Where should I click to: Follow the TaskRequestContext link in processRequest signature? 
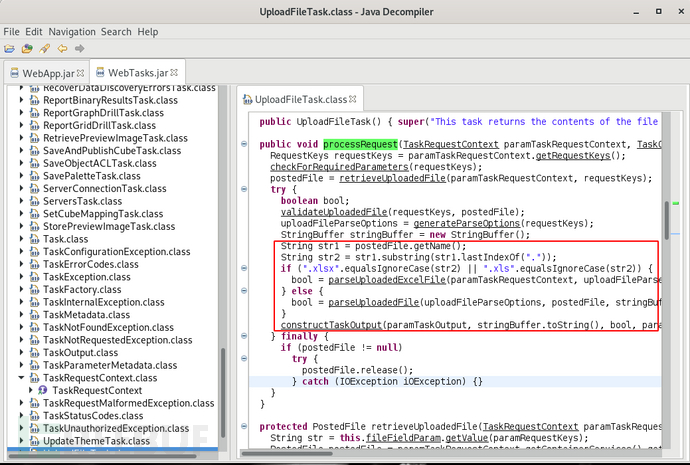click(x=451, y=144)
